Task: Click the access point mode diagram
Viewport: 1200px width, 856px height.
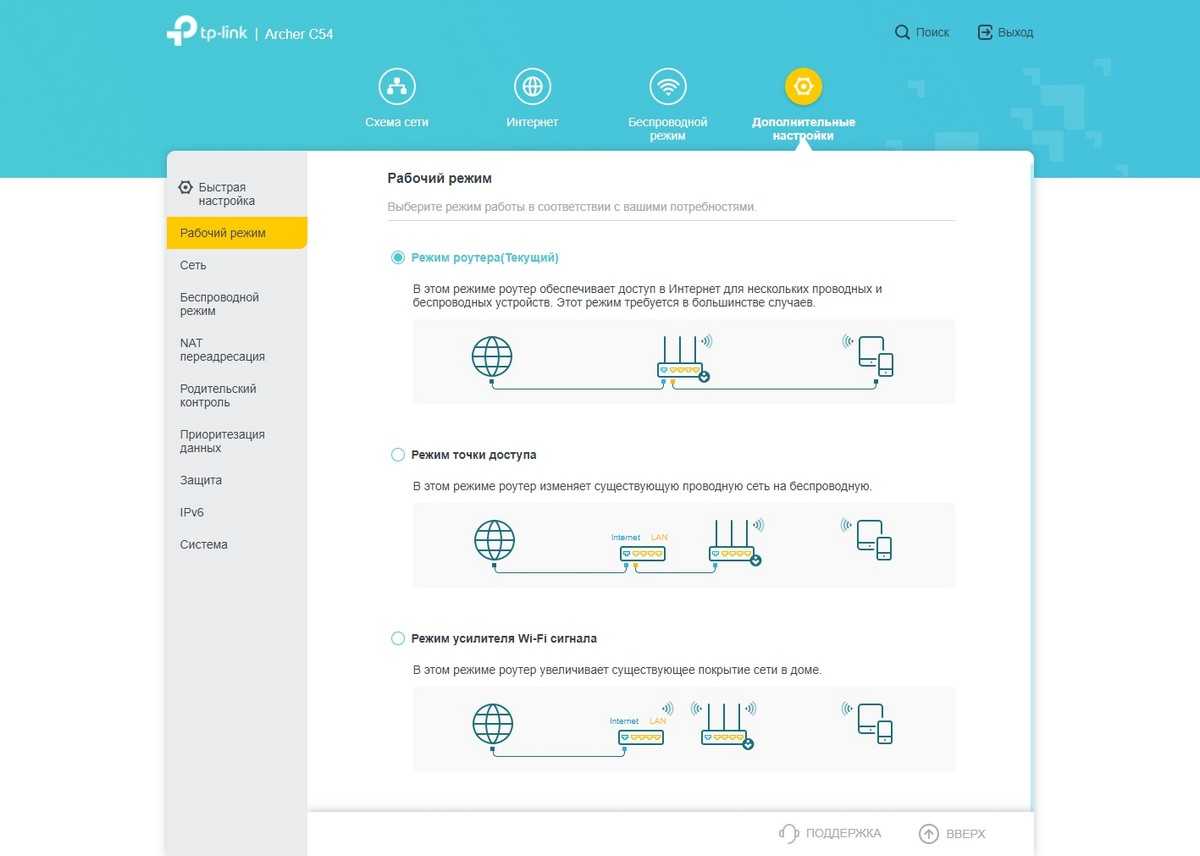Action: [683, 545]
